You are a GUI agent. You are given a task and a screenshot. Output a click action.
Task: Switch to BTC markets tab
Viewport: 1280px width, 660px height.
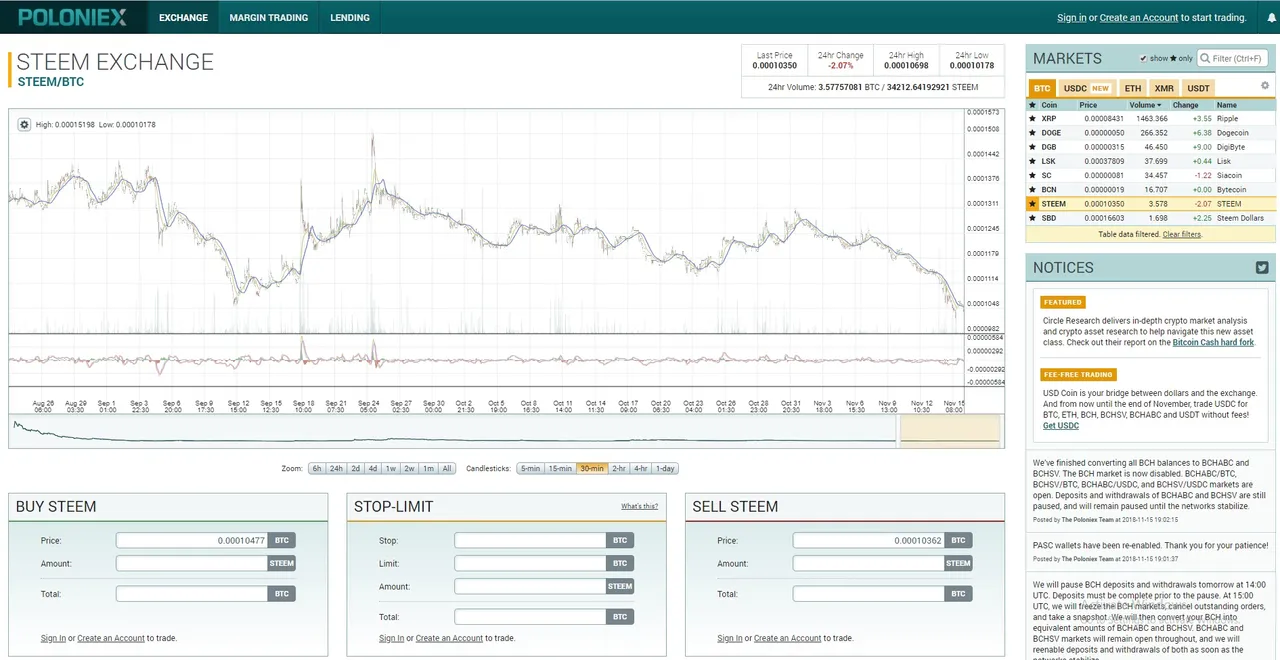click(x=1042, y=88)
